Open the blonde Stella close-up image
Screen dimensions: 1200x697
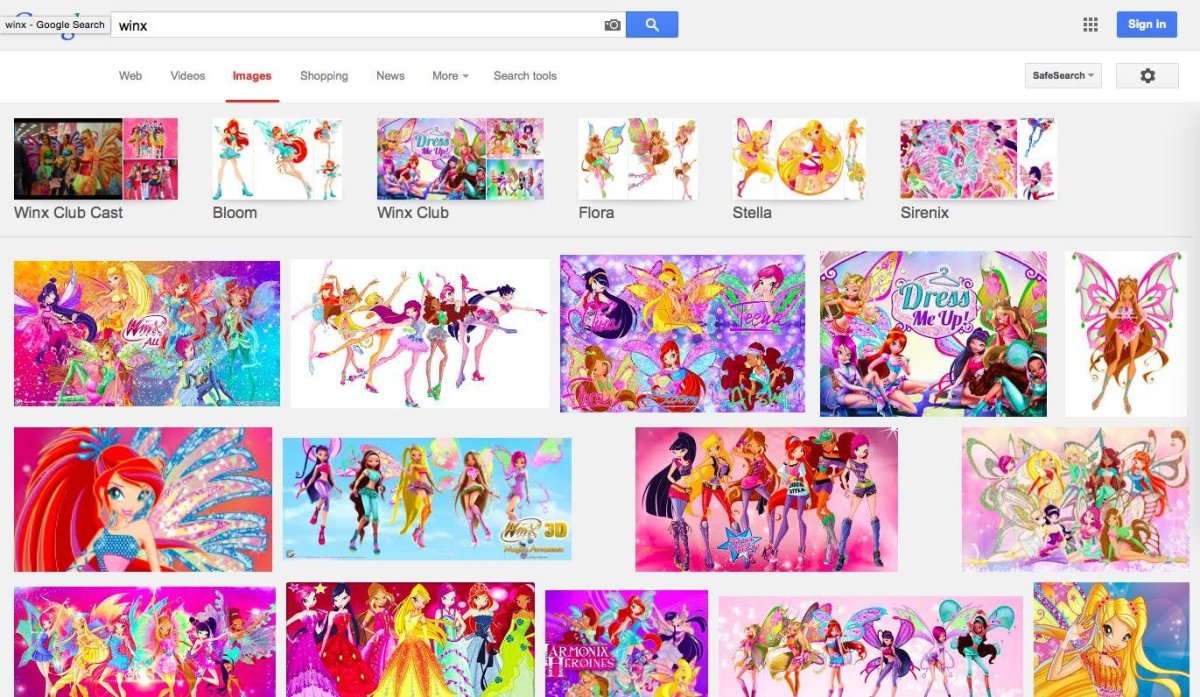(x=1111, y=640)
